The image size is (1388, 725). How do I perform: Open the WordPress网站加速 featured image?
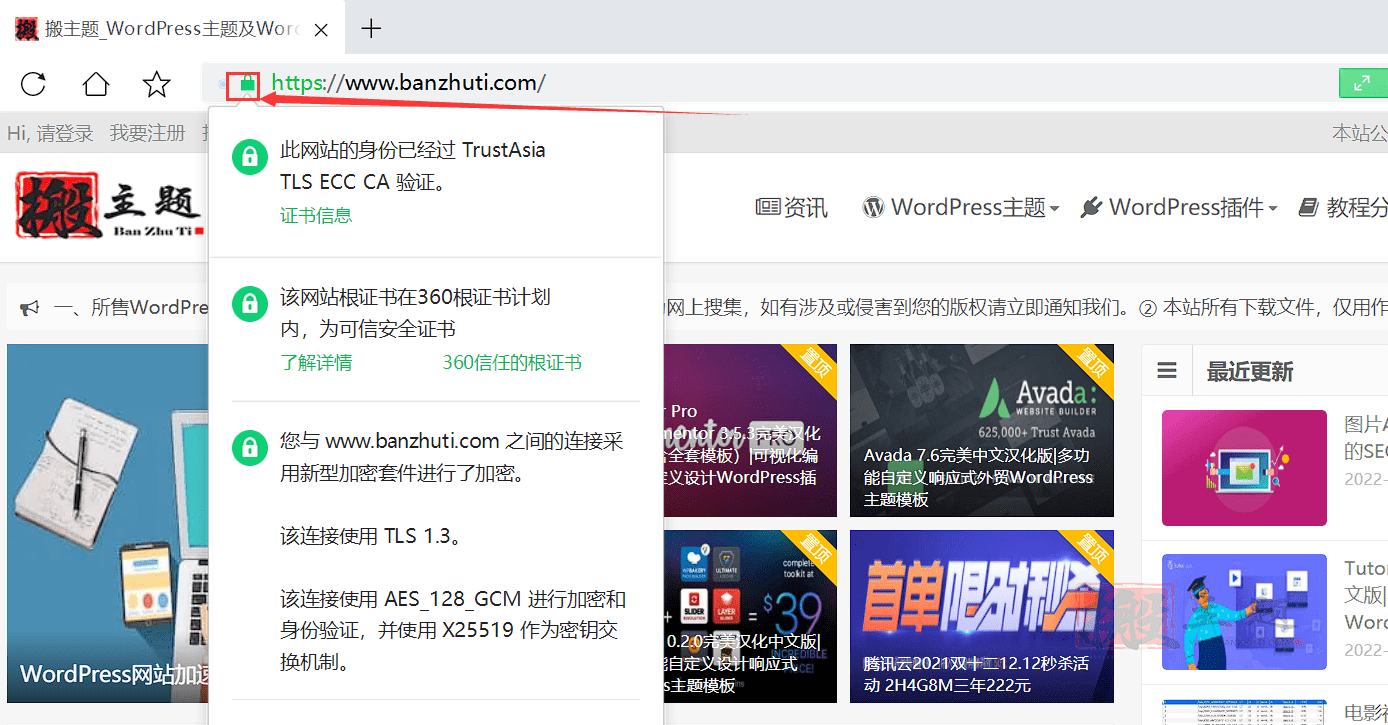[108, 524]
